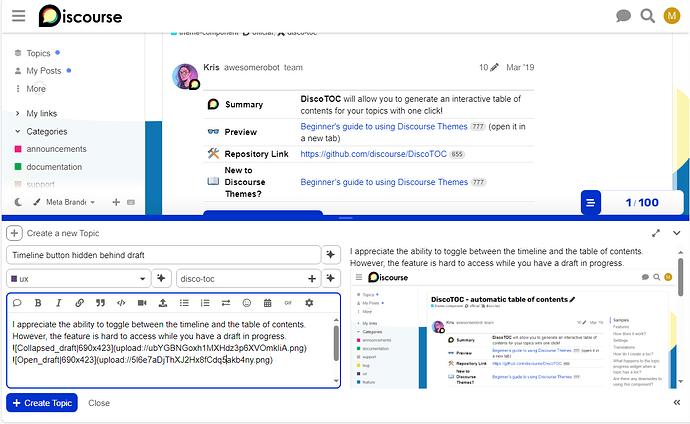Open the Beginner's guide link in New to Discourse Themes row
690x424 pixels.
pos(384,182)
